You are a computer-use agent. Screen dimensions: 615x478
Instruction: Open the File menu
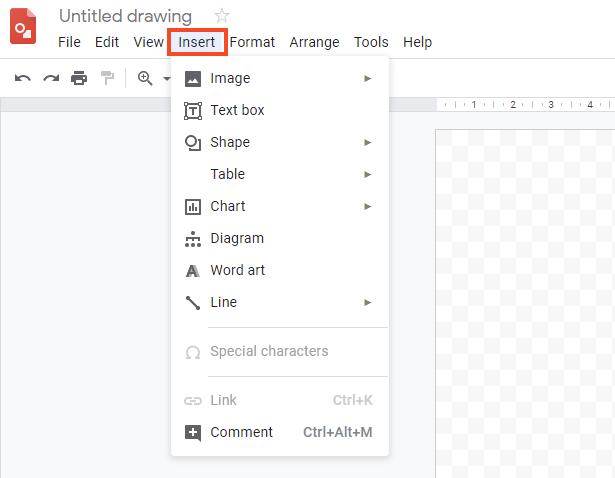coord(69,42)
